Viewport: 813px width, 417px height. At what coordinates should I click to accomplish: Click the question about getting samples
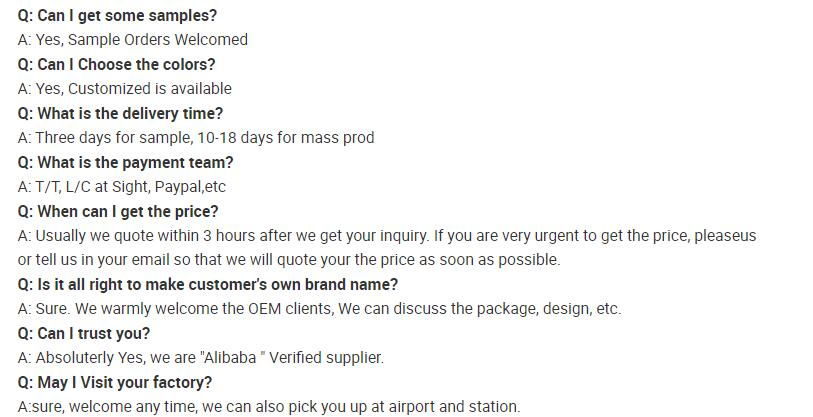tap(117, 16)
